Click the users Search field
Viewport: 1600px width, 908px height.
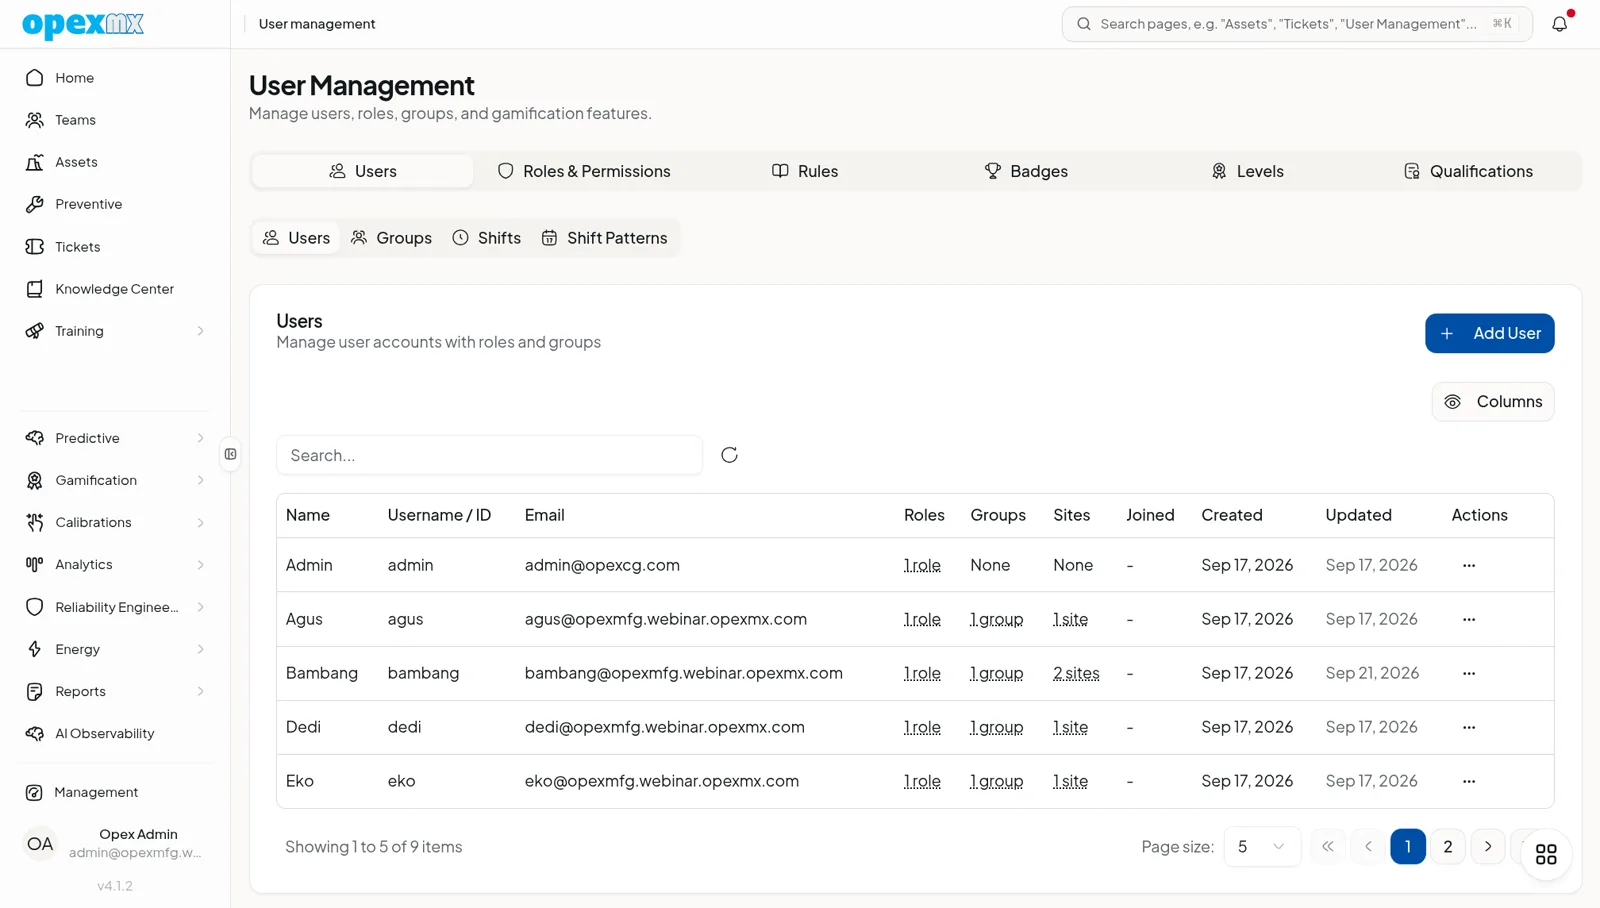[x=489, y=455]
